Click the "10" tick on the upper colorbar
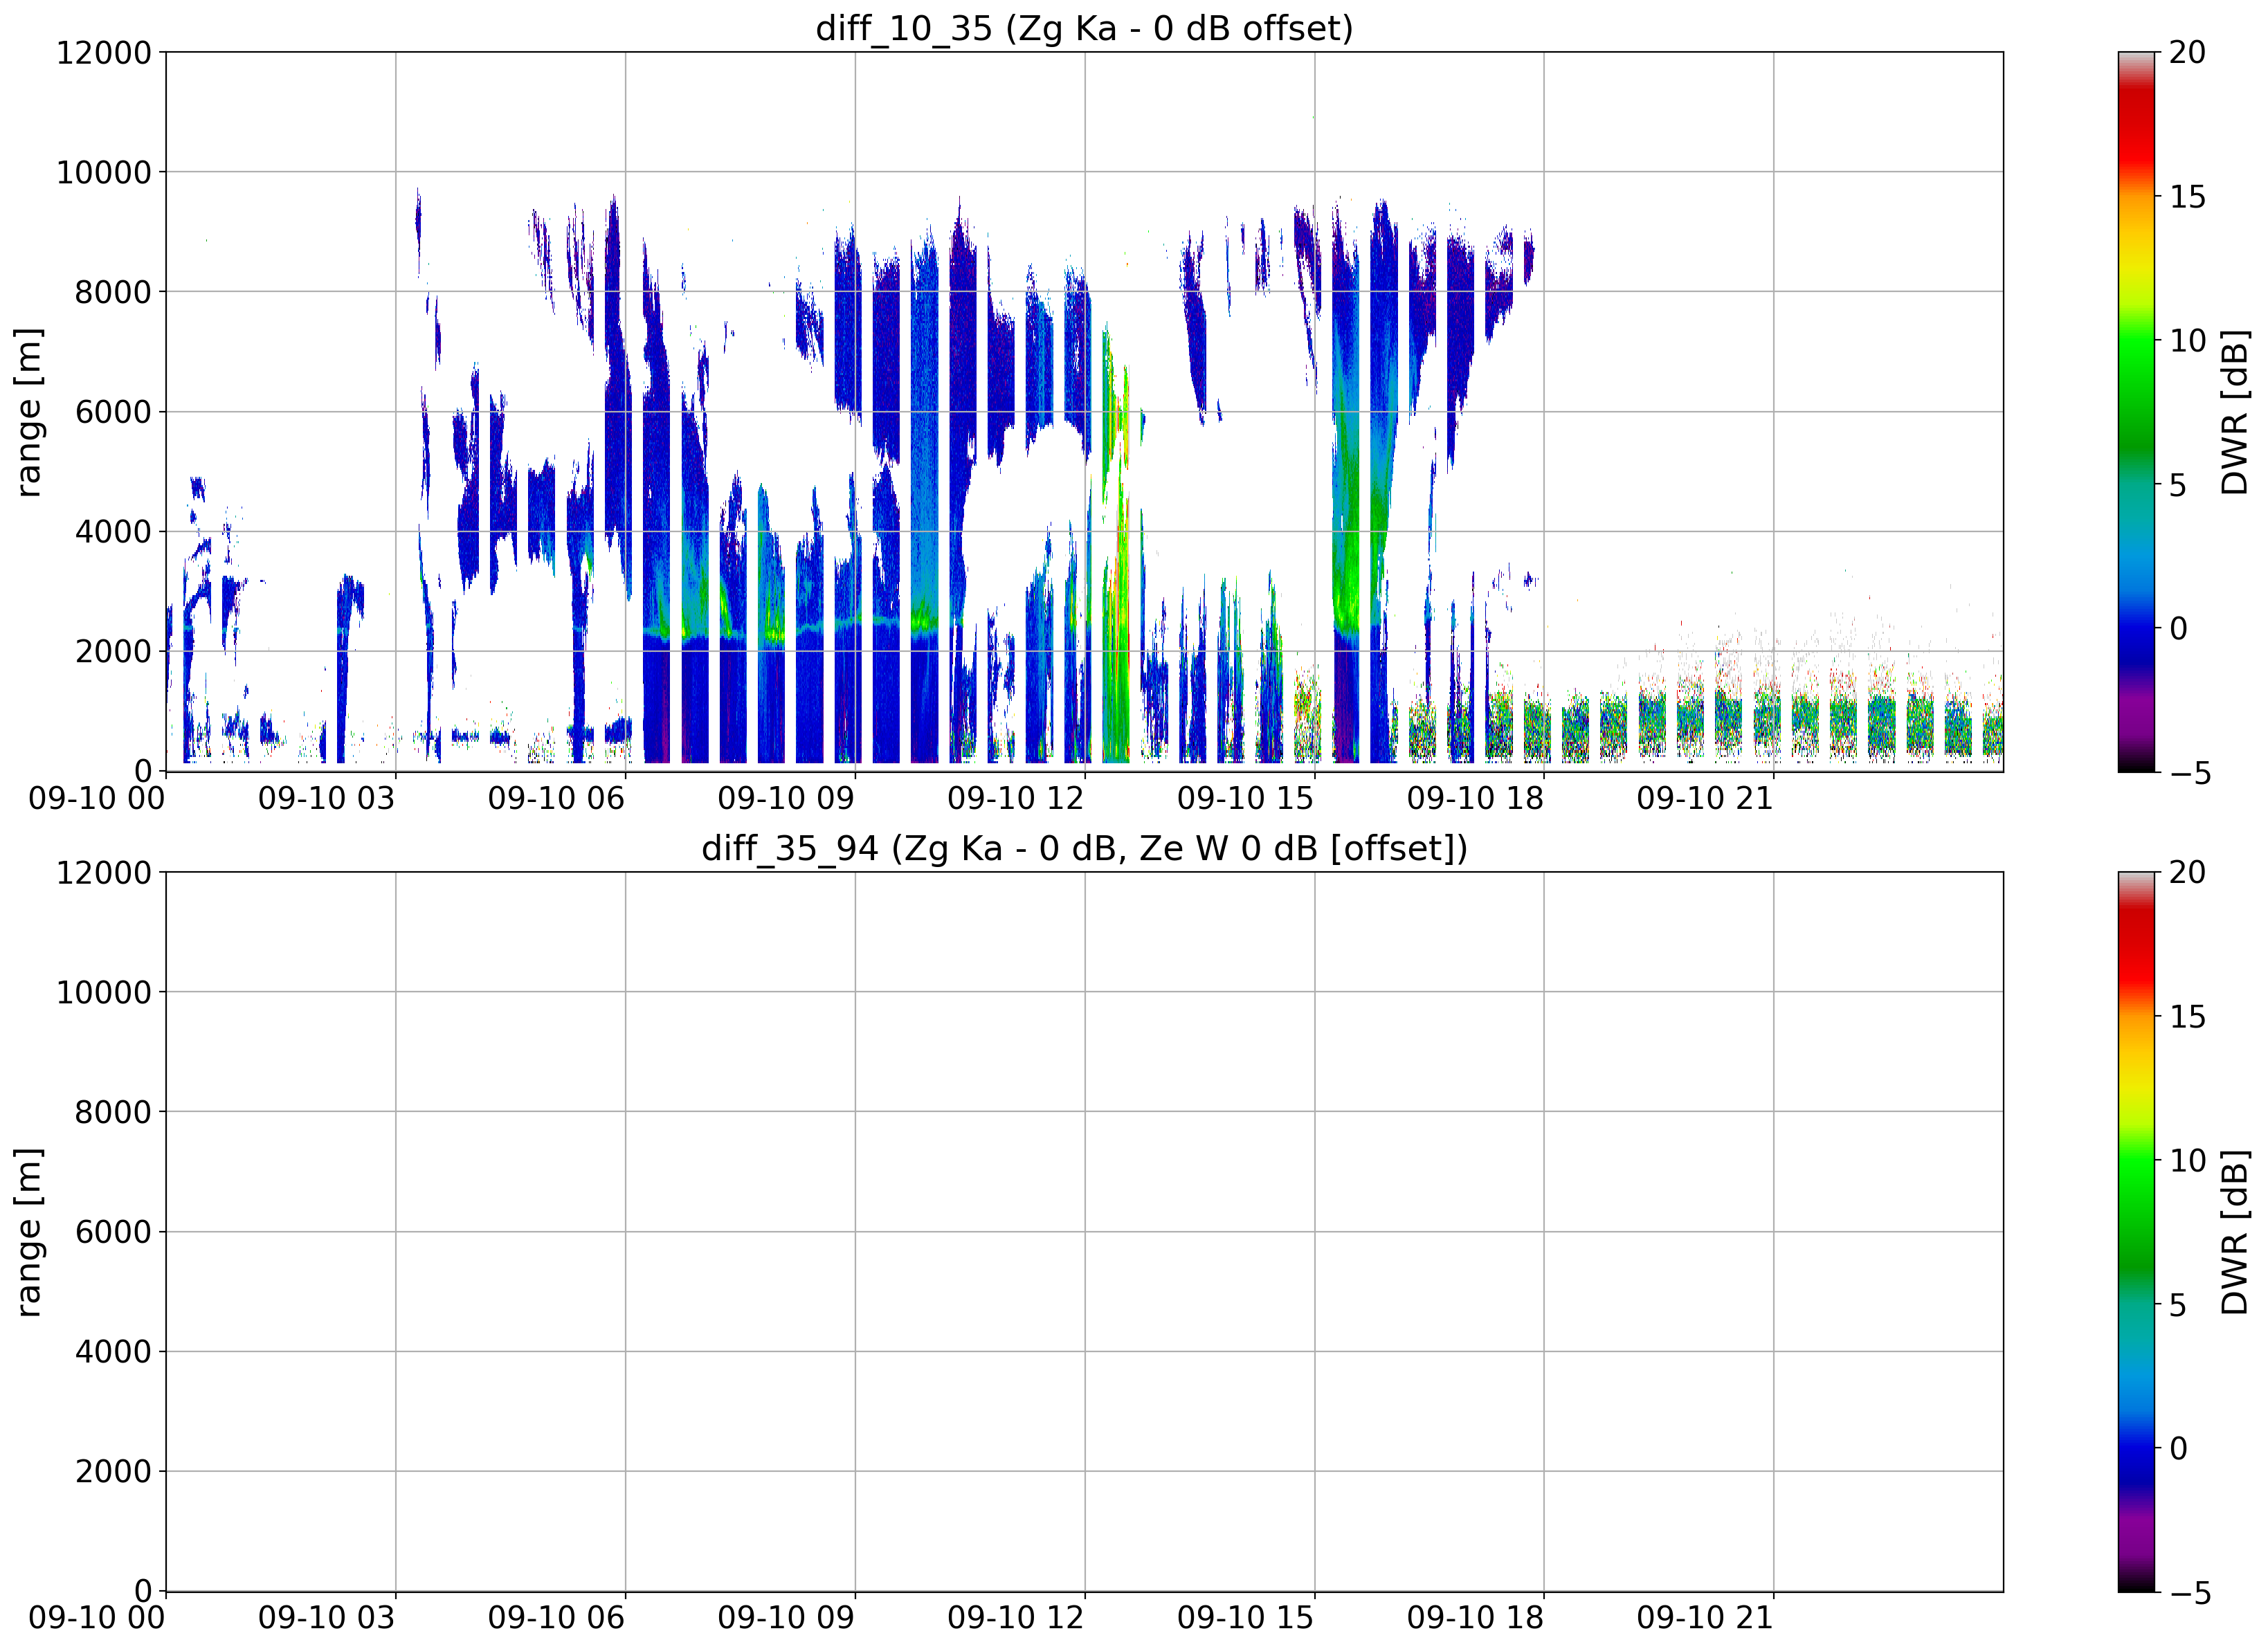Image resolution: width=2268 pixels, height=1649 pixels. tap(2187, 341)
